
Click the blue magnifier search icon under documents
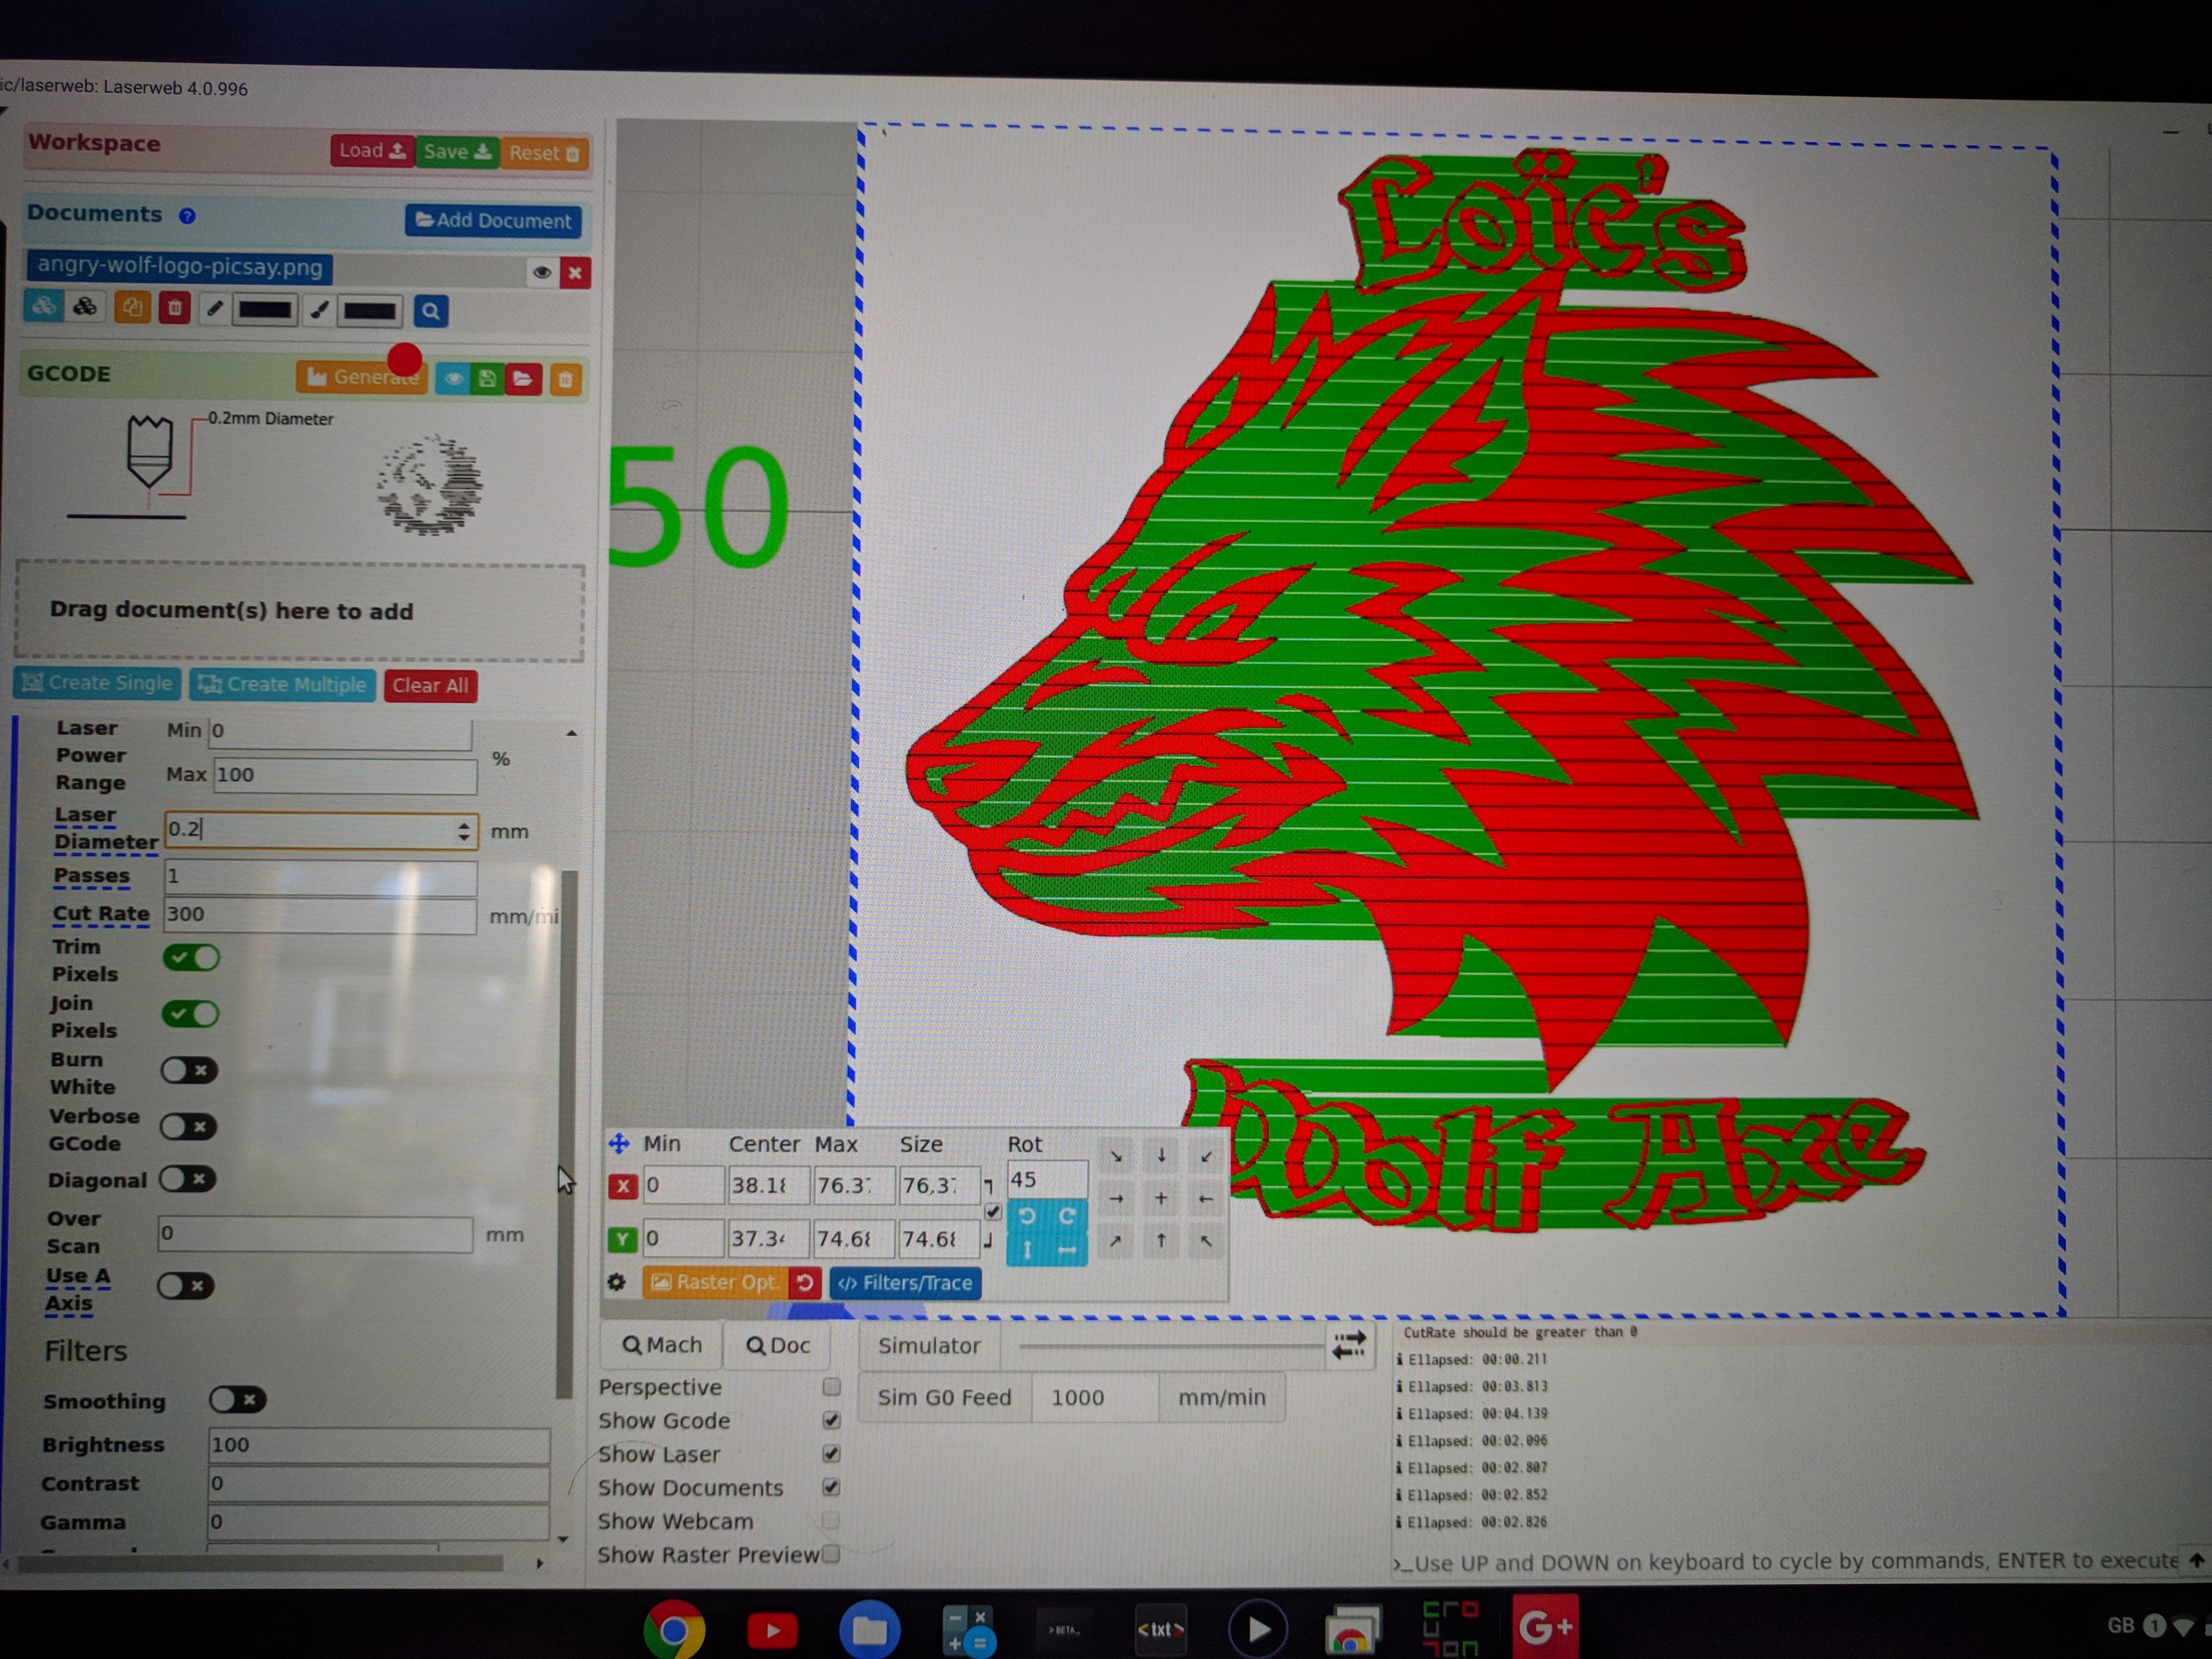(430, 311)
